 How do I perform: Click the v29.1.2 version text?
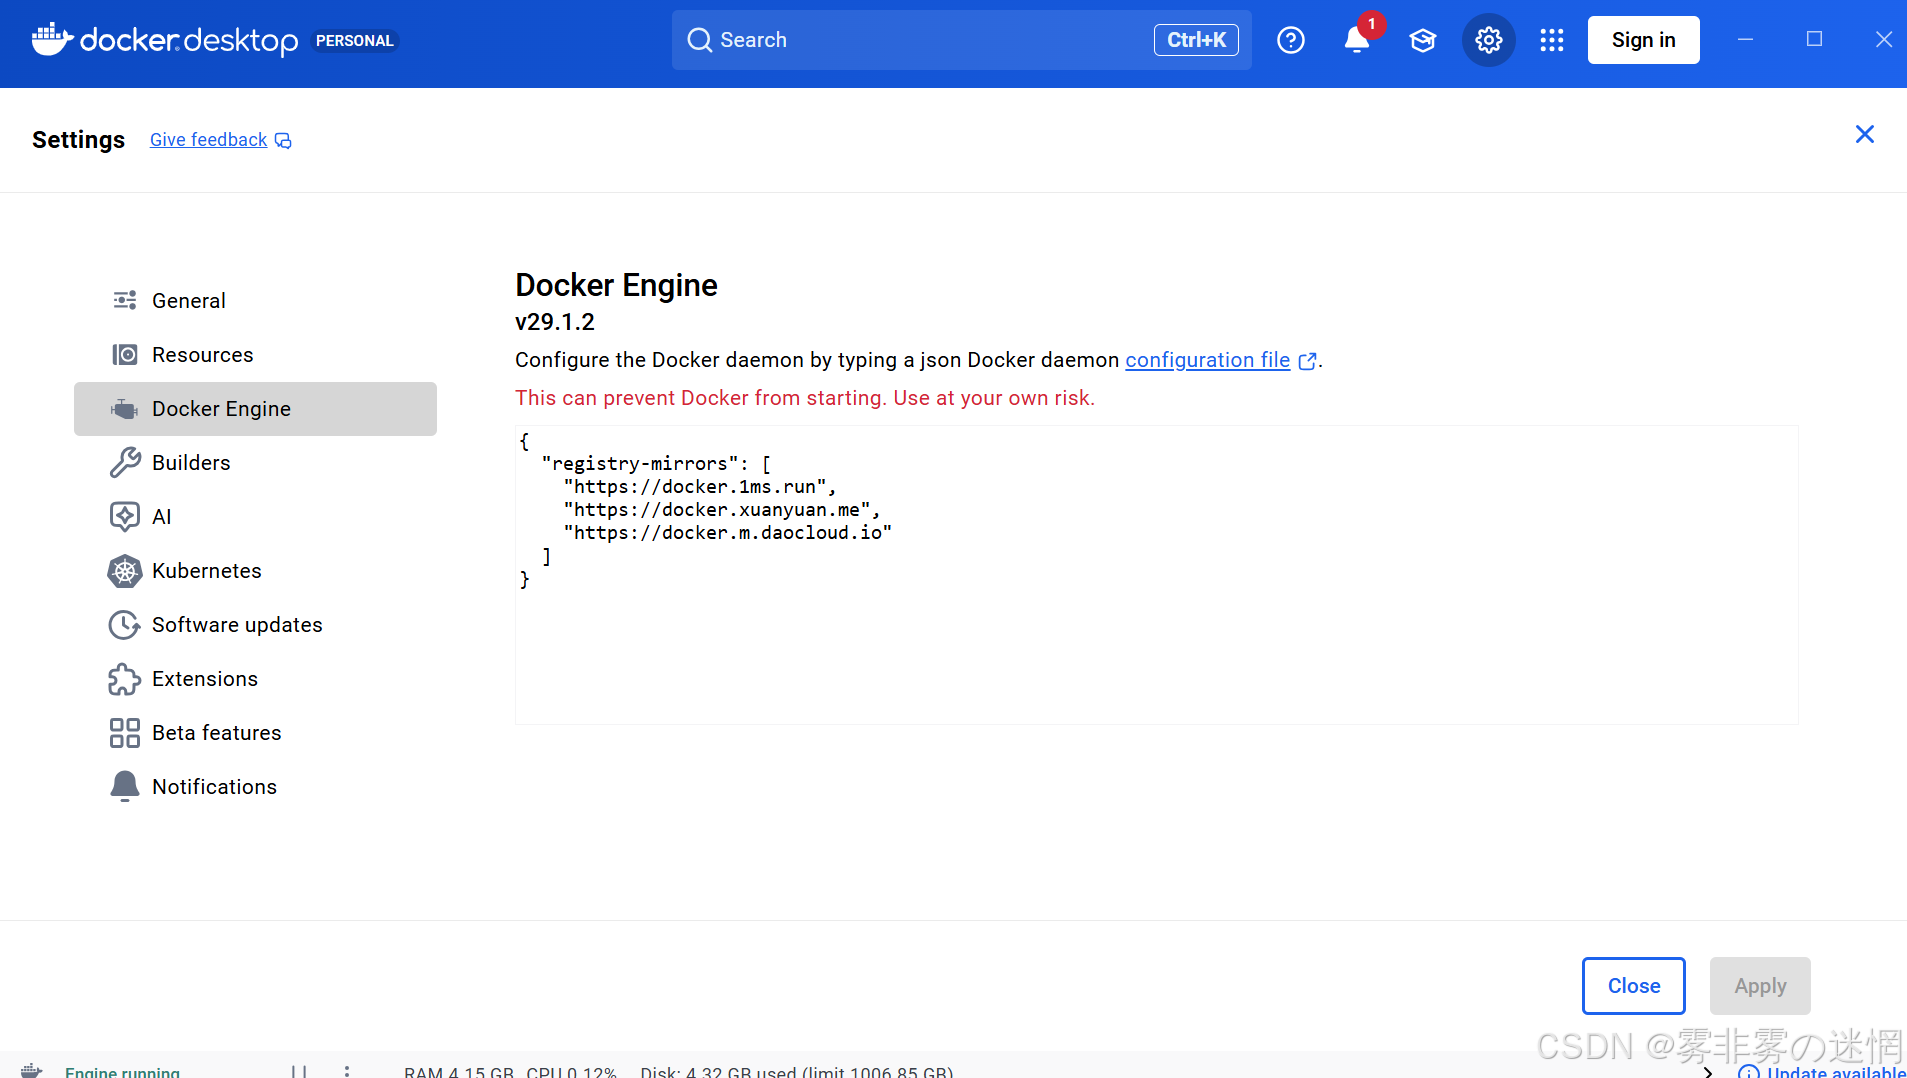pyautogui.click(x=555, y=322)
